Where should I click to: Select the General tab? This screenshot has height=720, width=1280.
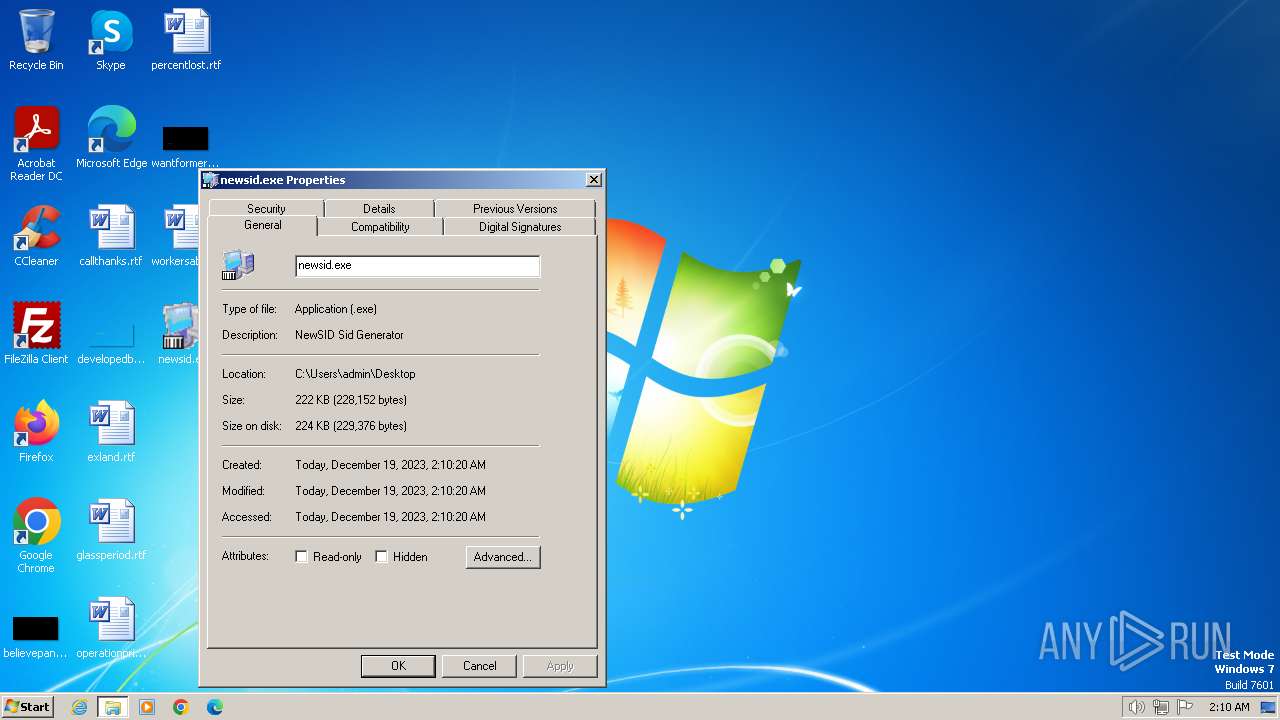pyautogui.click(x=262, y=226)
